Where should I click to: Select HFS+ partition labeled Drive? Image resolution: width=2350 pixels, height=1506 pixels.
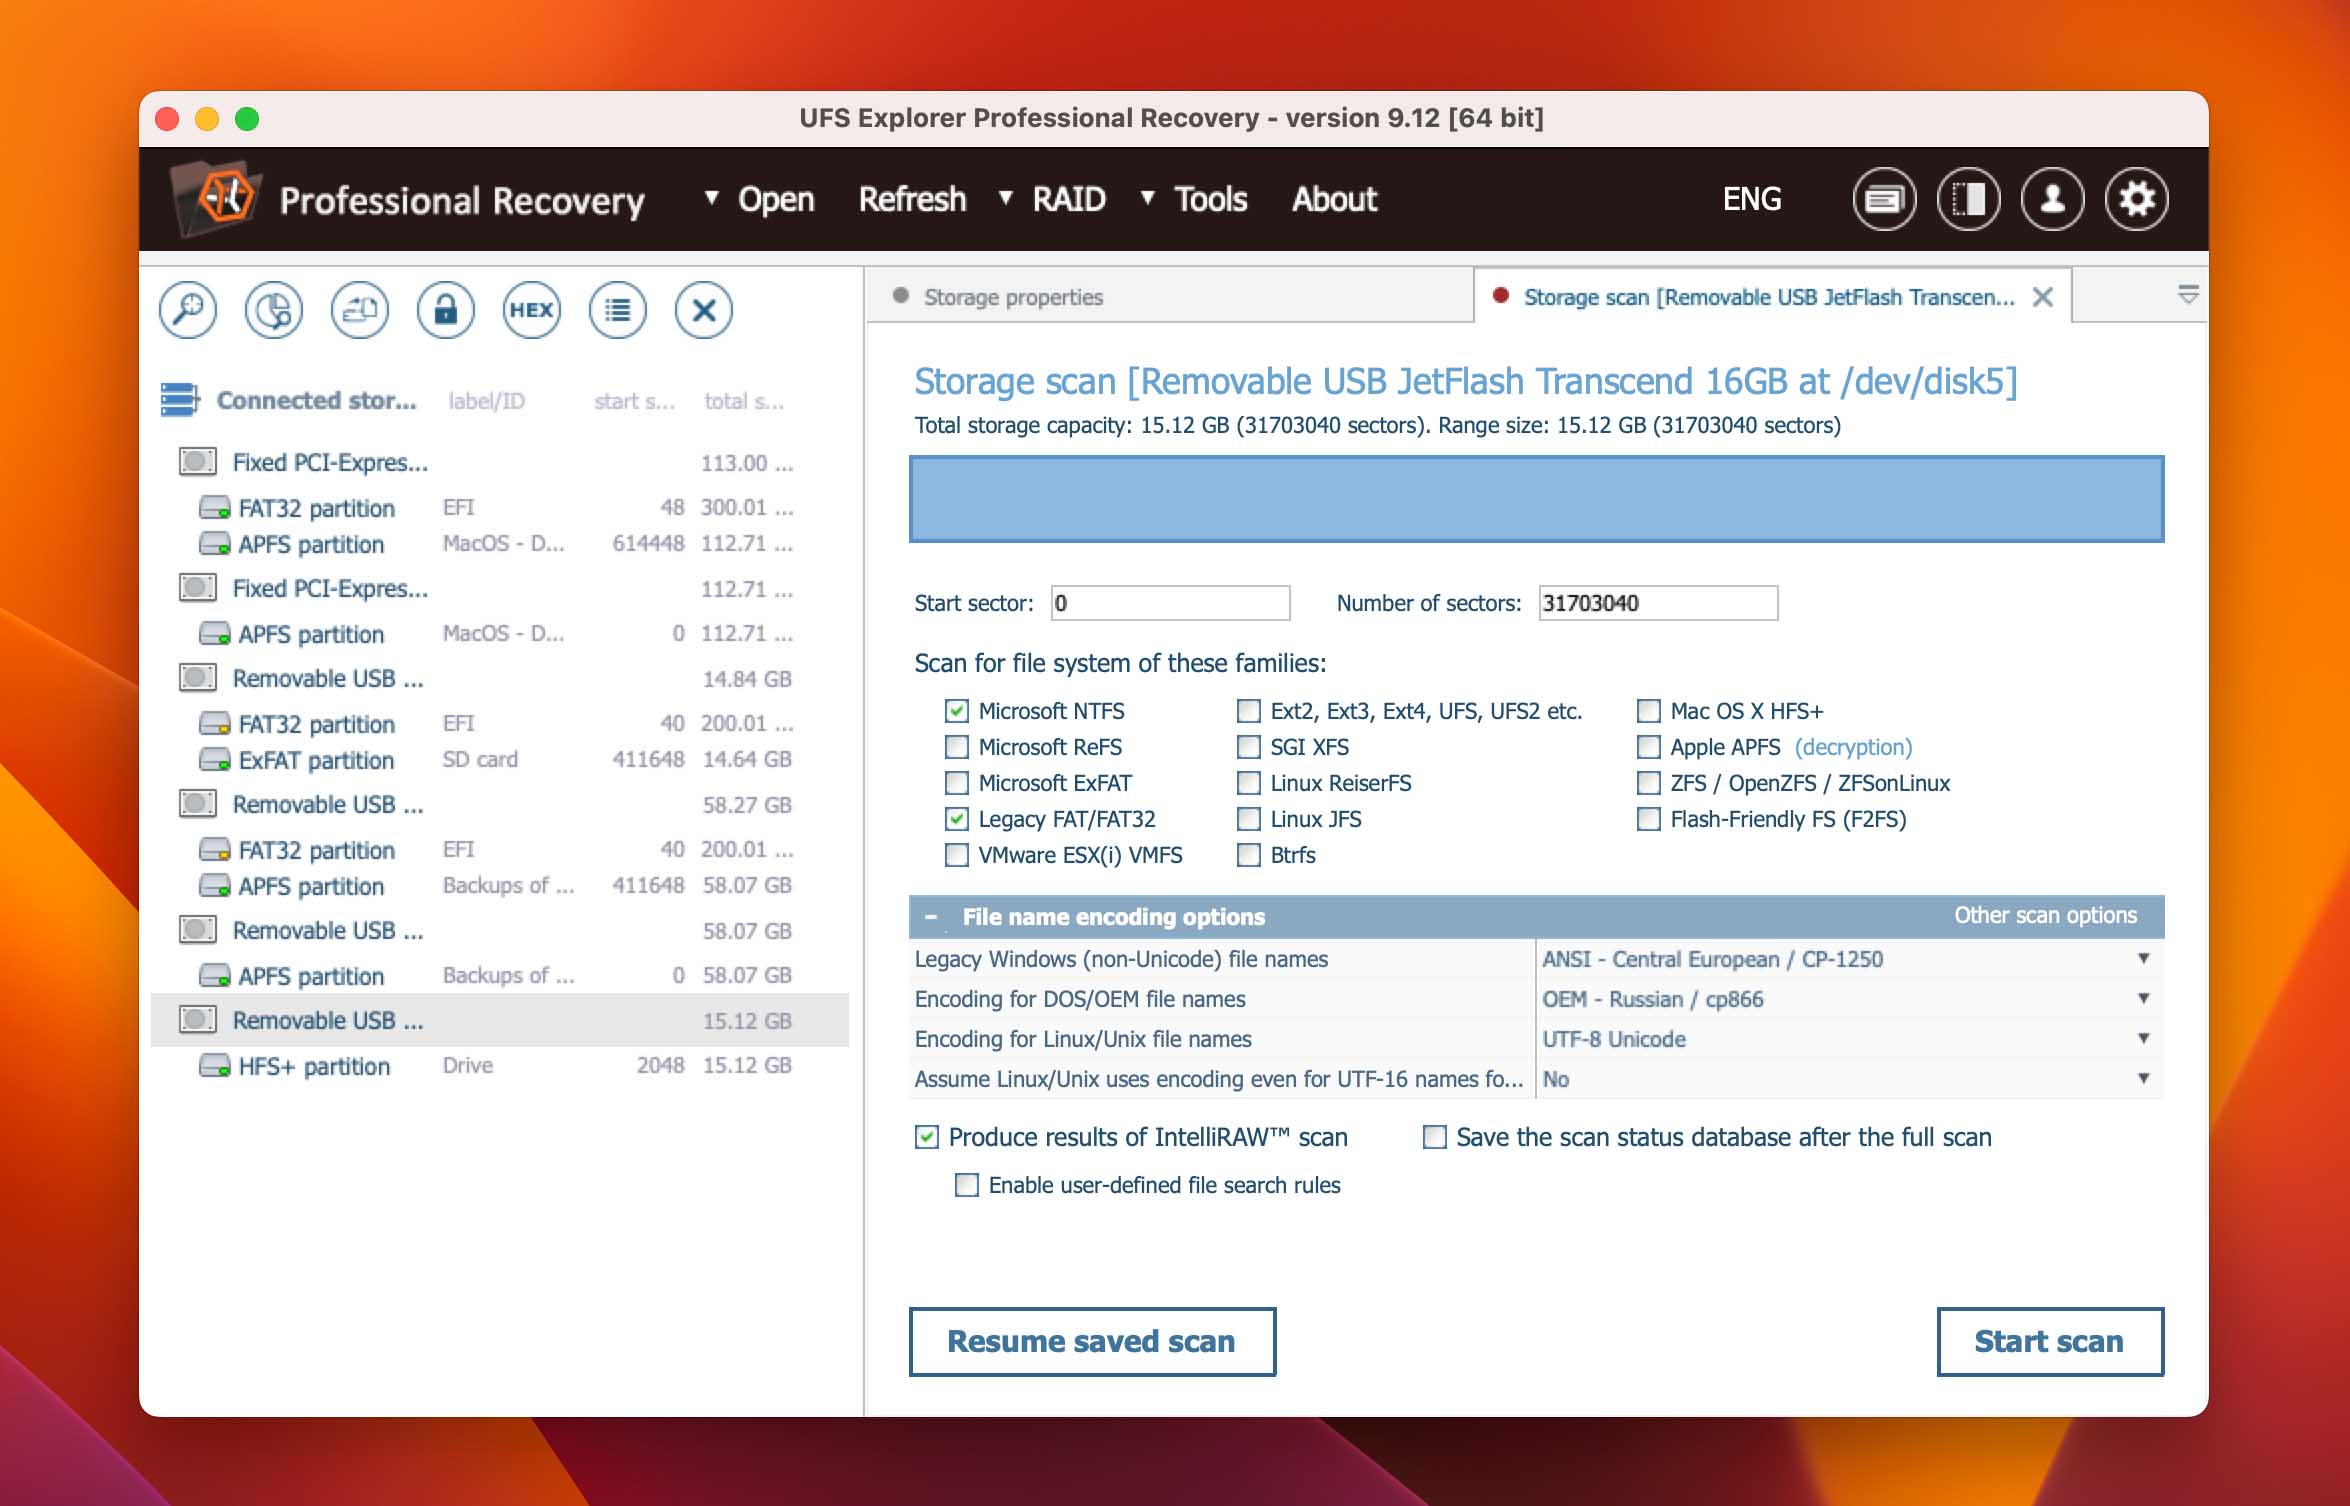pos(500,1066)
